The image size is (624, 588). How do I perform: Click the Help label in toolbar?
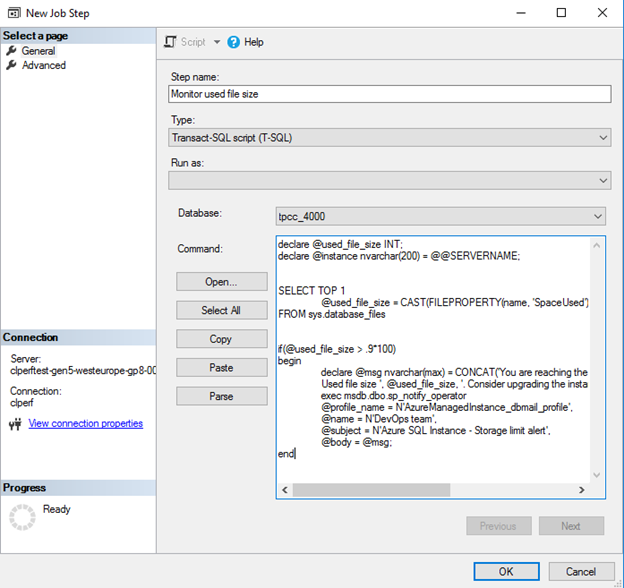[254, 42]
